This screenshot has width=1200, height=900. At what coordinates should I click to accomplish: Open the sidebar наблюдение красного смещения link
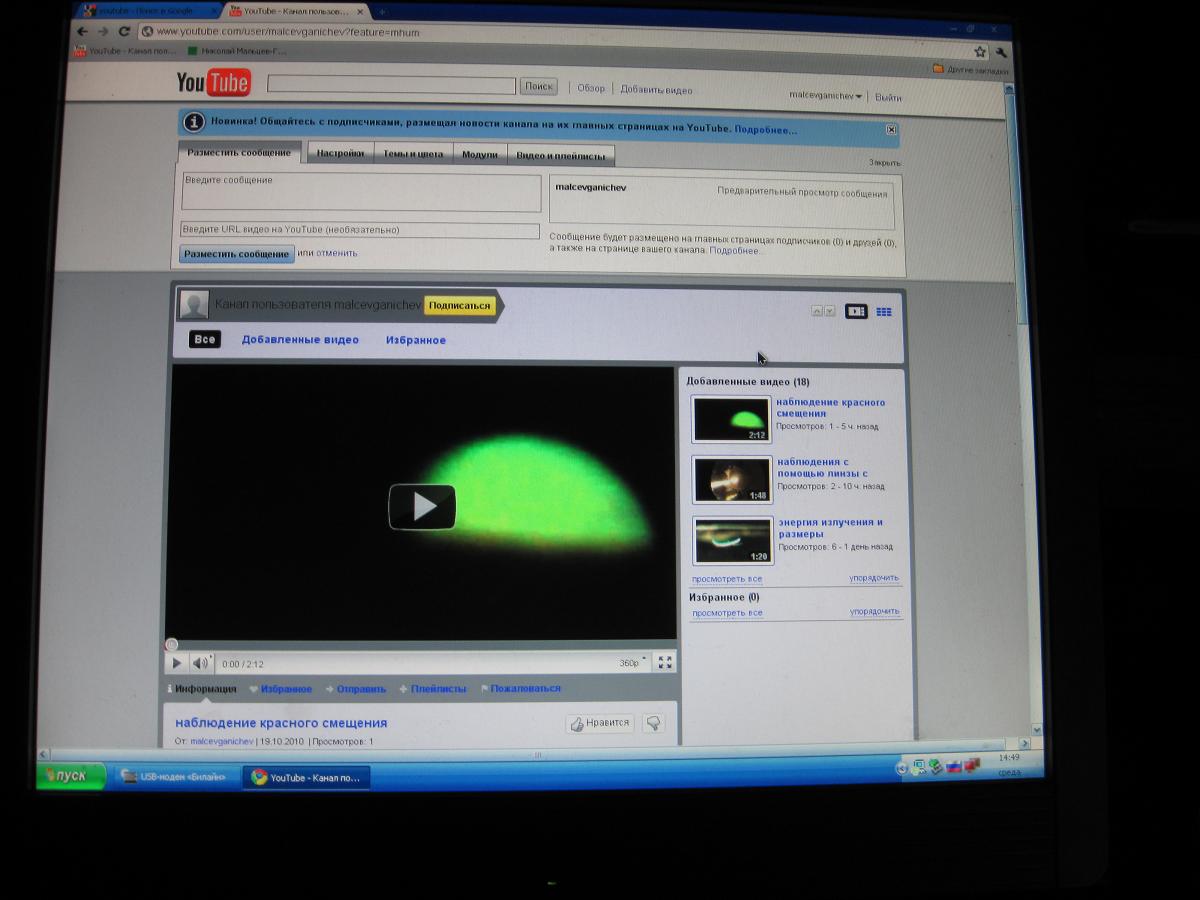click(x=831, y=408)
